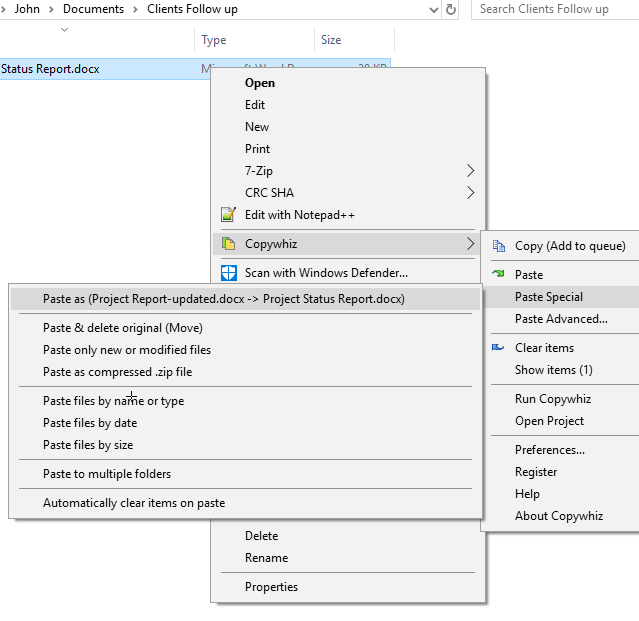Click the sort chevron above Name column

[x=64, y=30]
